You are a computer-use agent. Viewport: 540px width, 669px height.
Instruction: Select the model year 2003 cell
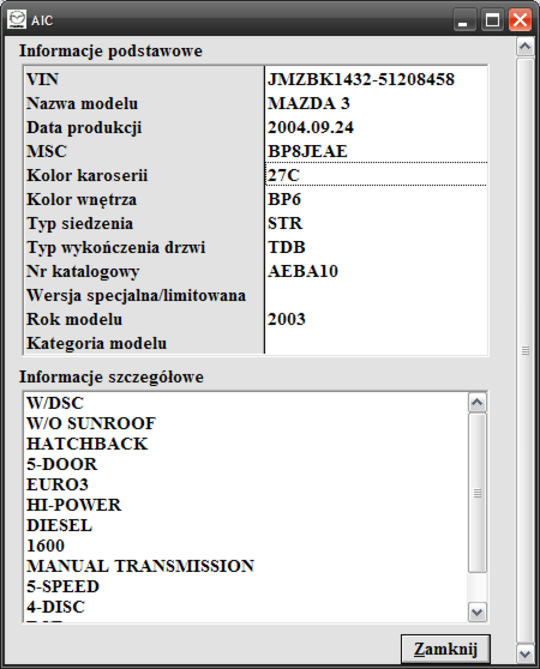376,319
